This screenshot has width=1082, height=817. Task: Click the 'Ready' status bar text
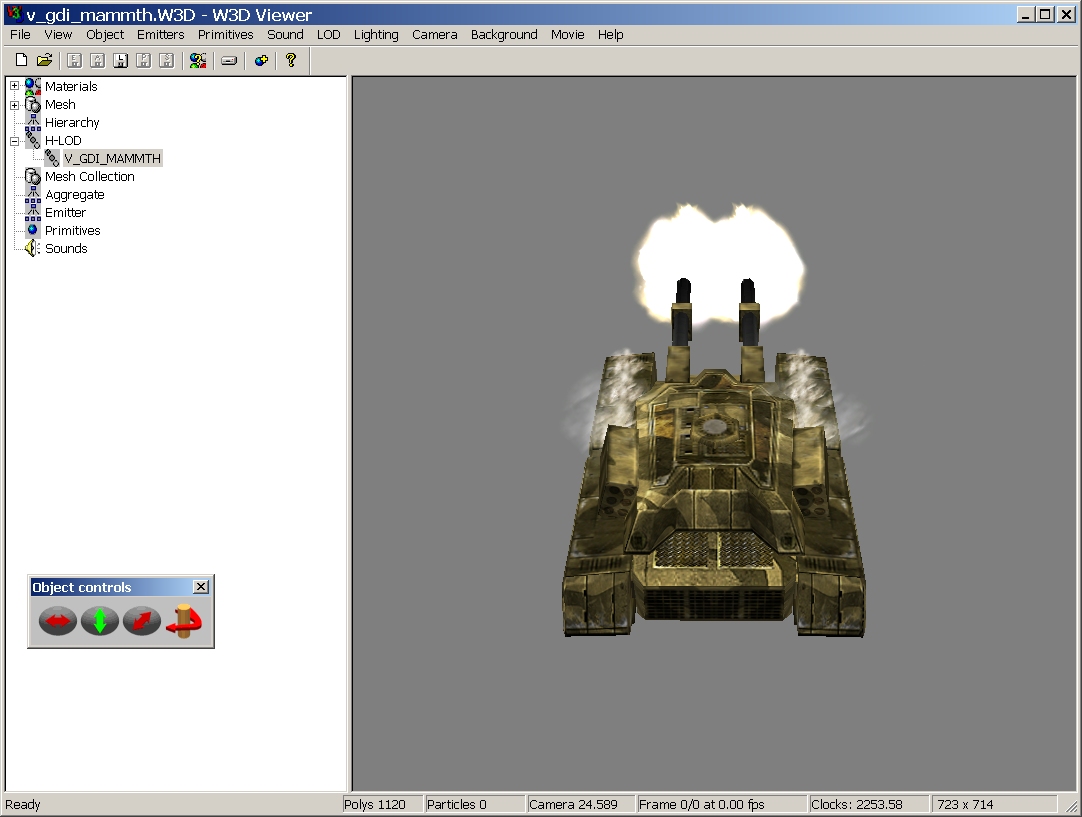23,805
